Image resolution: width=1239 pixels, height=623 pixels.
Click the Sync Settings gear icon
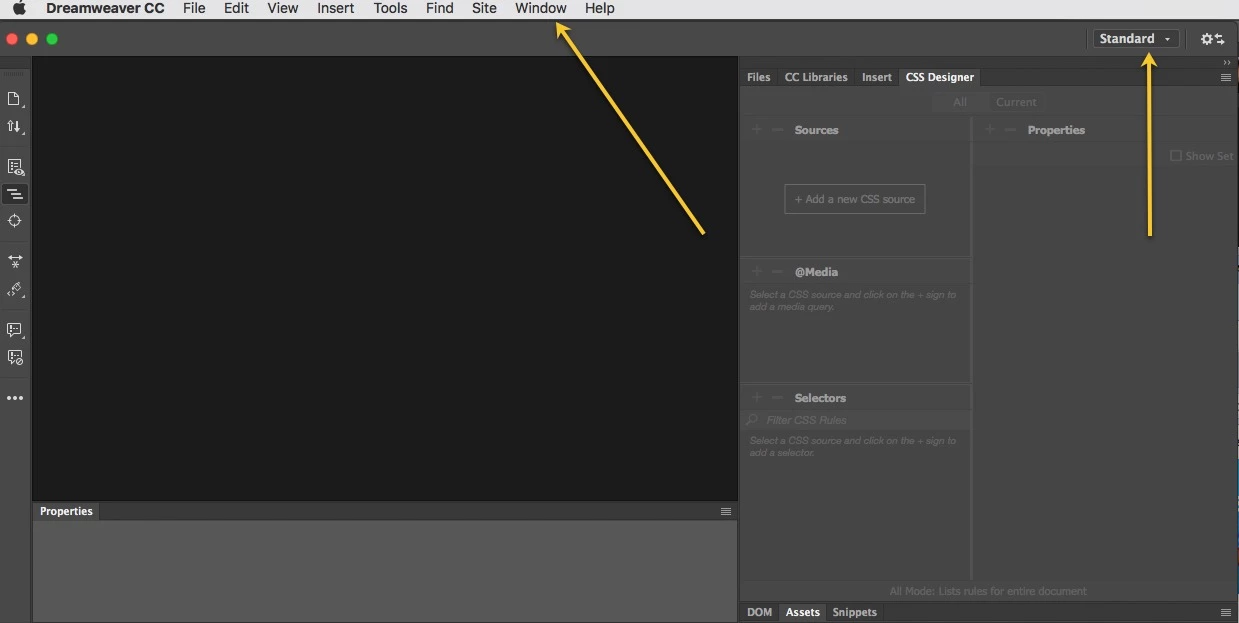[x=1212, y=39]
